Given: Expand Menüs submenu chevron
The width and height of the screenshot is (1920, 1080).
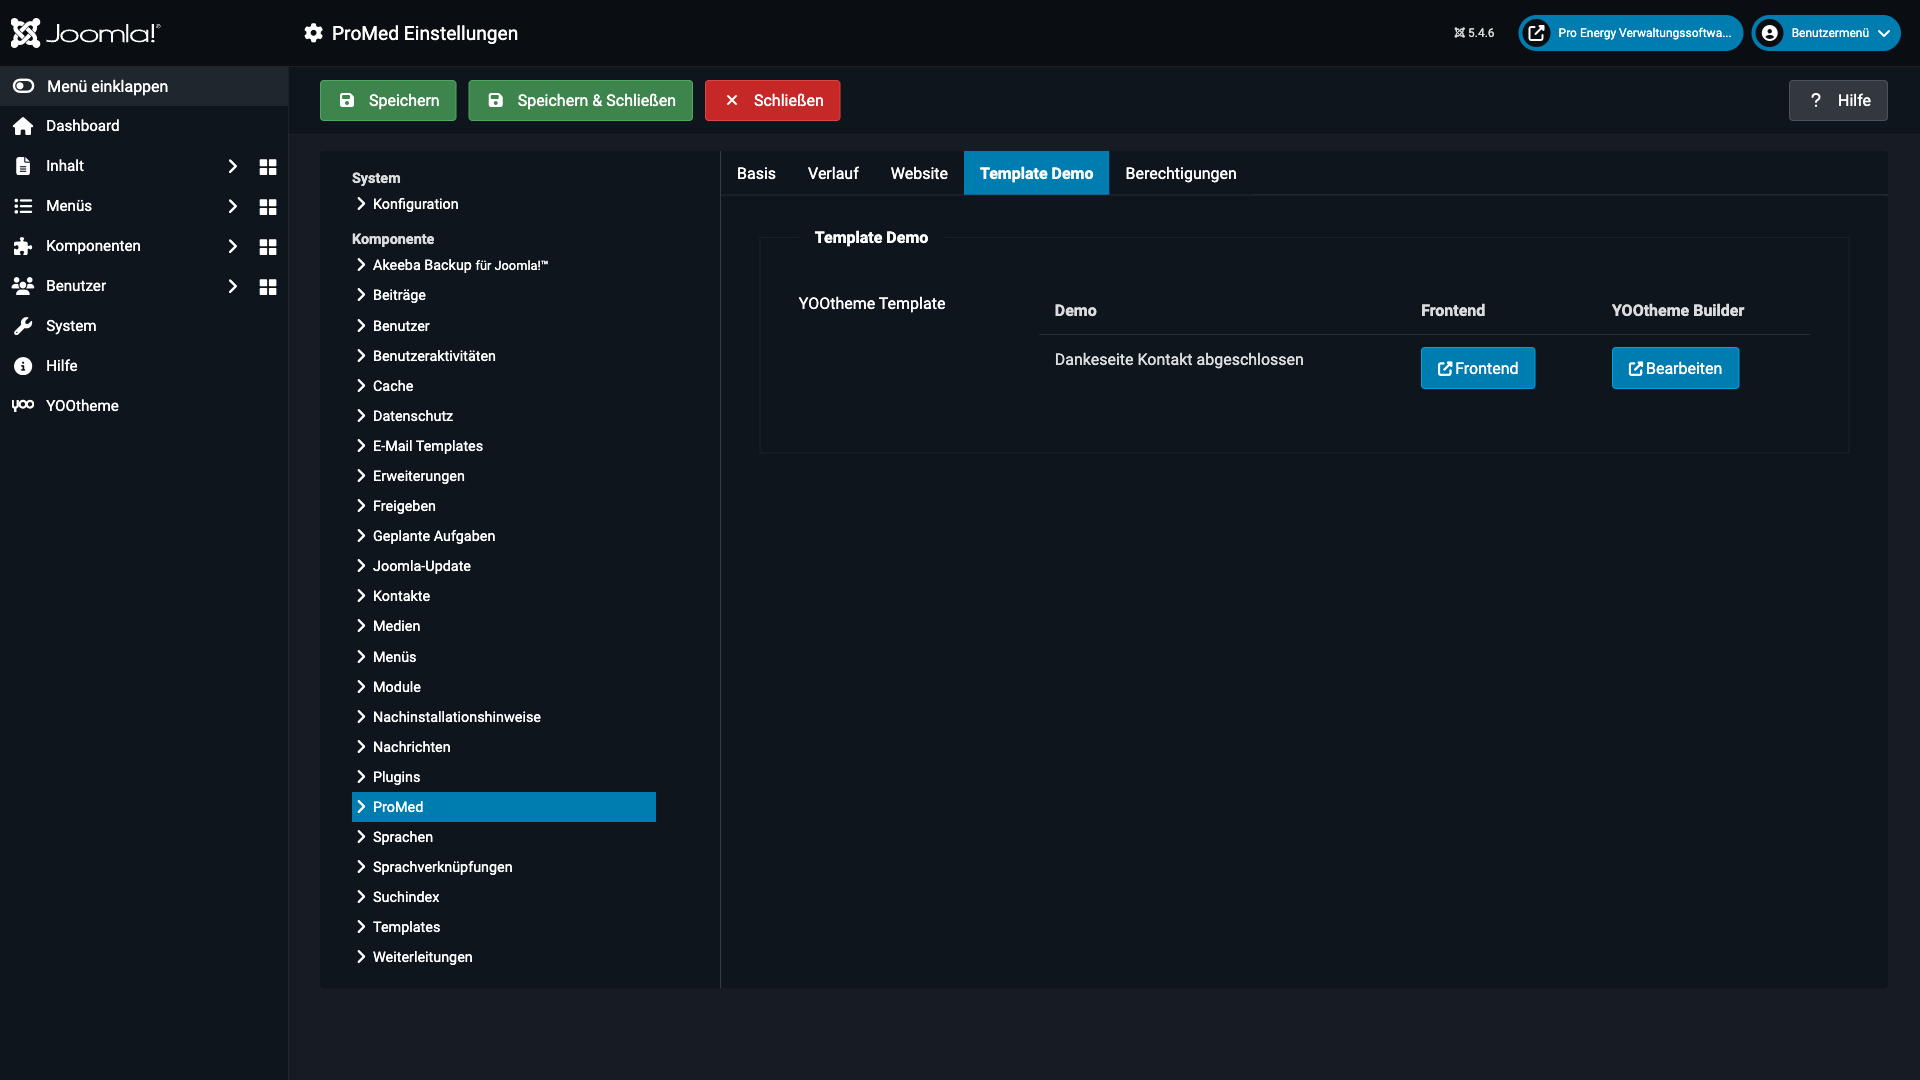Looking at the screenshot, I should point(232,206).
